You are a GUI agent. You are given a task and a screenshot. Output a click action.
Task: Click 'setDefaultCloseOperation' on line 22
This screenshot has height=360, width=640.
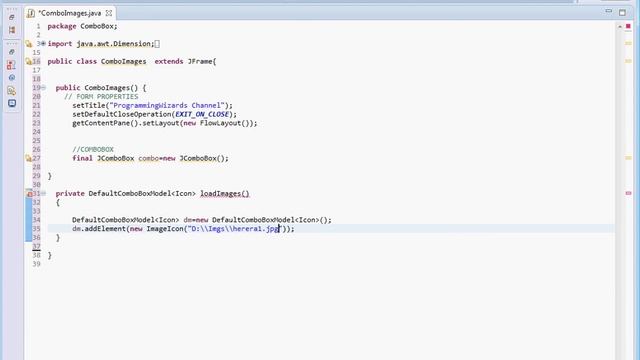point(122,114)
